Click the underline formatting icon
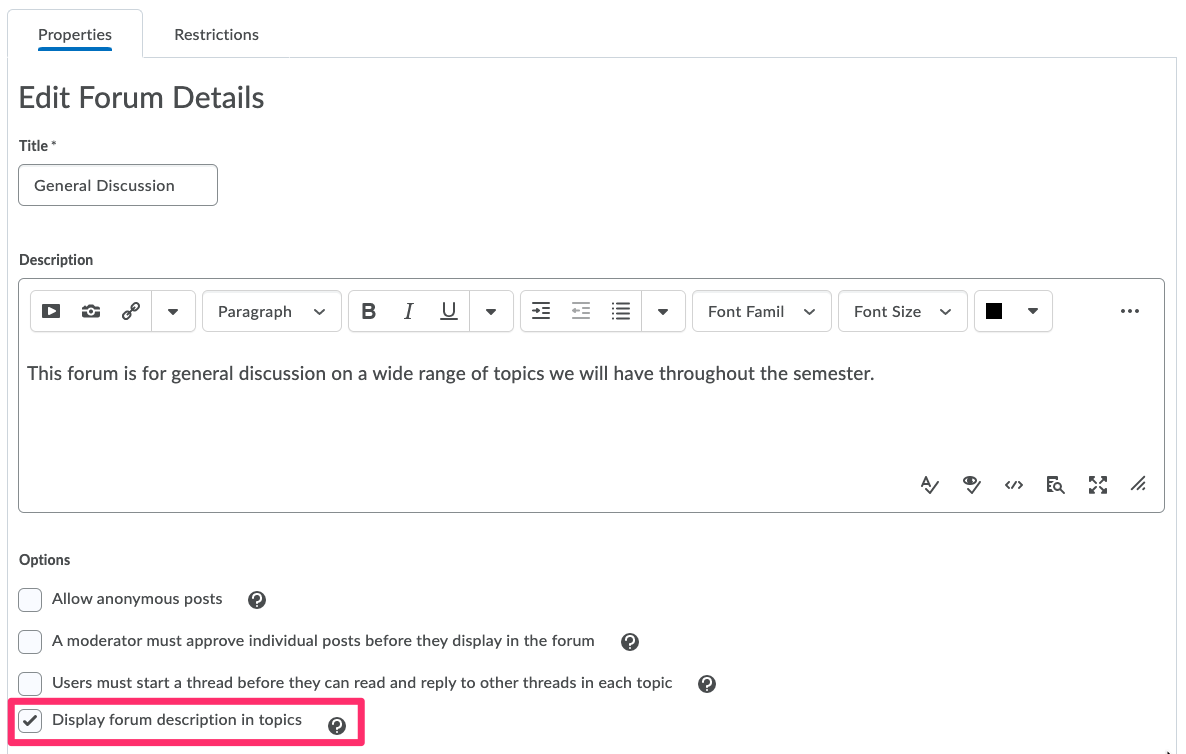Image resolution: width=1186 pixels, height=754 pixels. (x=449, y=311)
